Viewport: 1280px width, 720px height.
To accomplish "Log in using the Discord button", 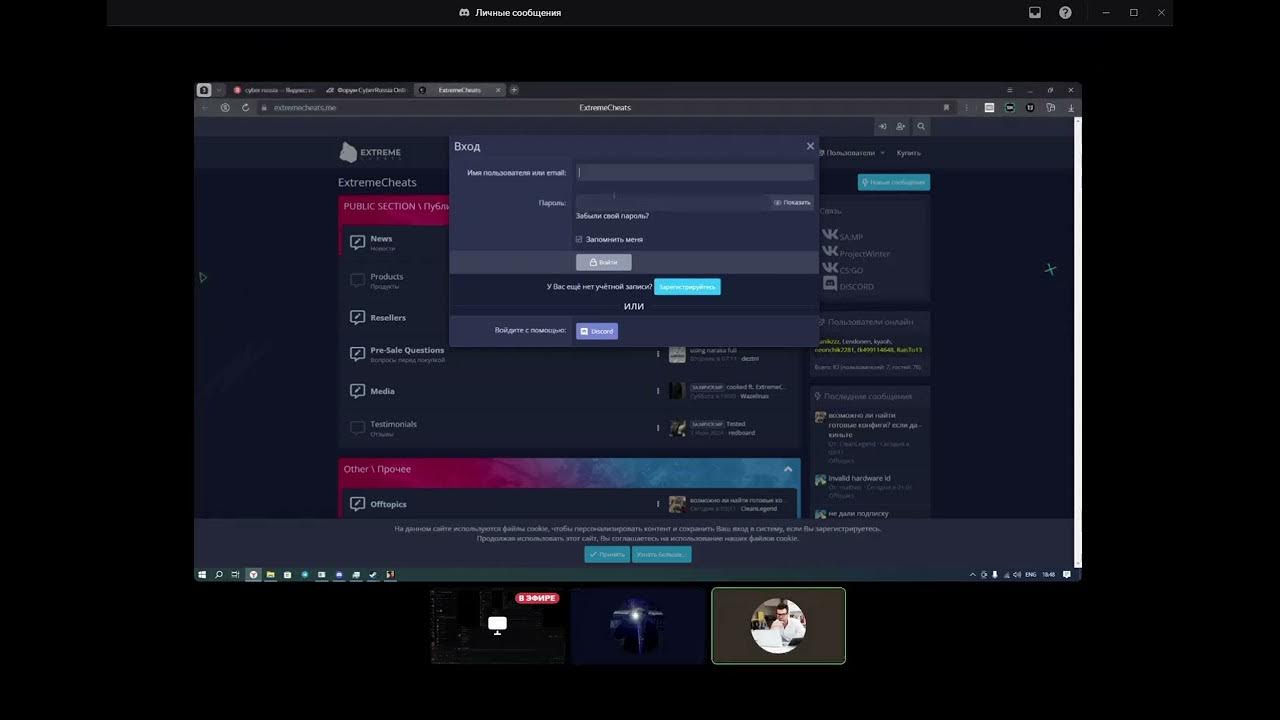I will 597,331.
